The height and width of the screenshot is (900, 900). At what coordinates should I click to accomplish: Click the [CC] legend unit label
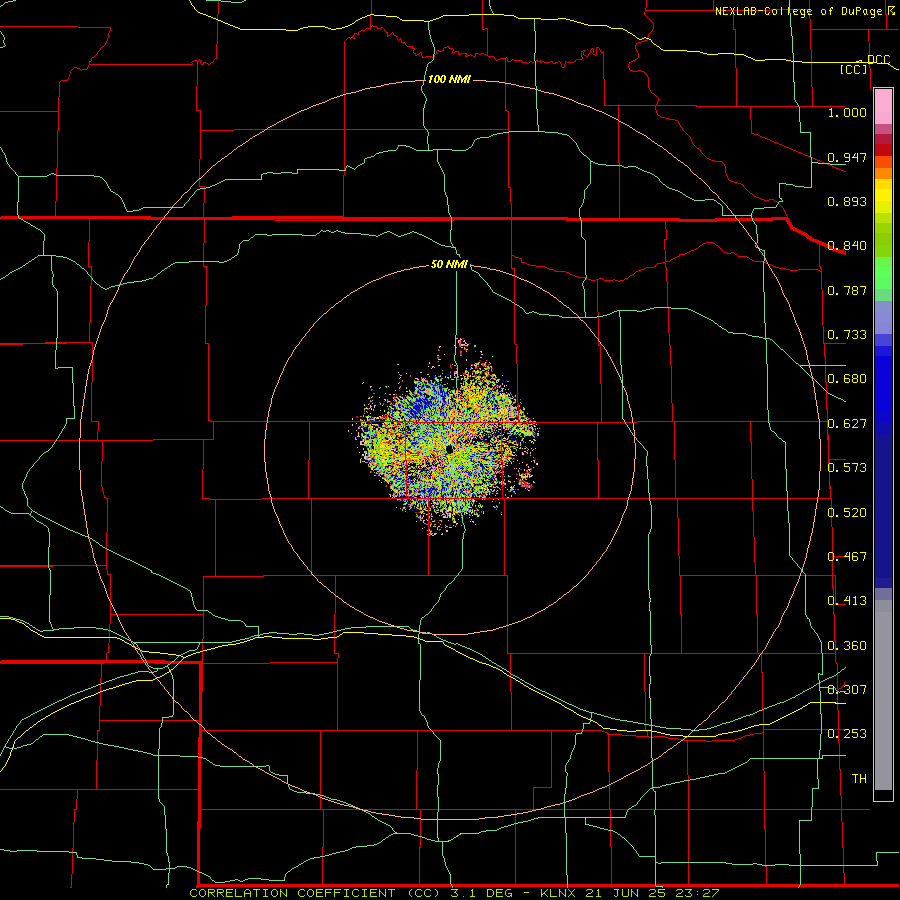854,69
